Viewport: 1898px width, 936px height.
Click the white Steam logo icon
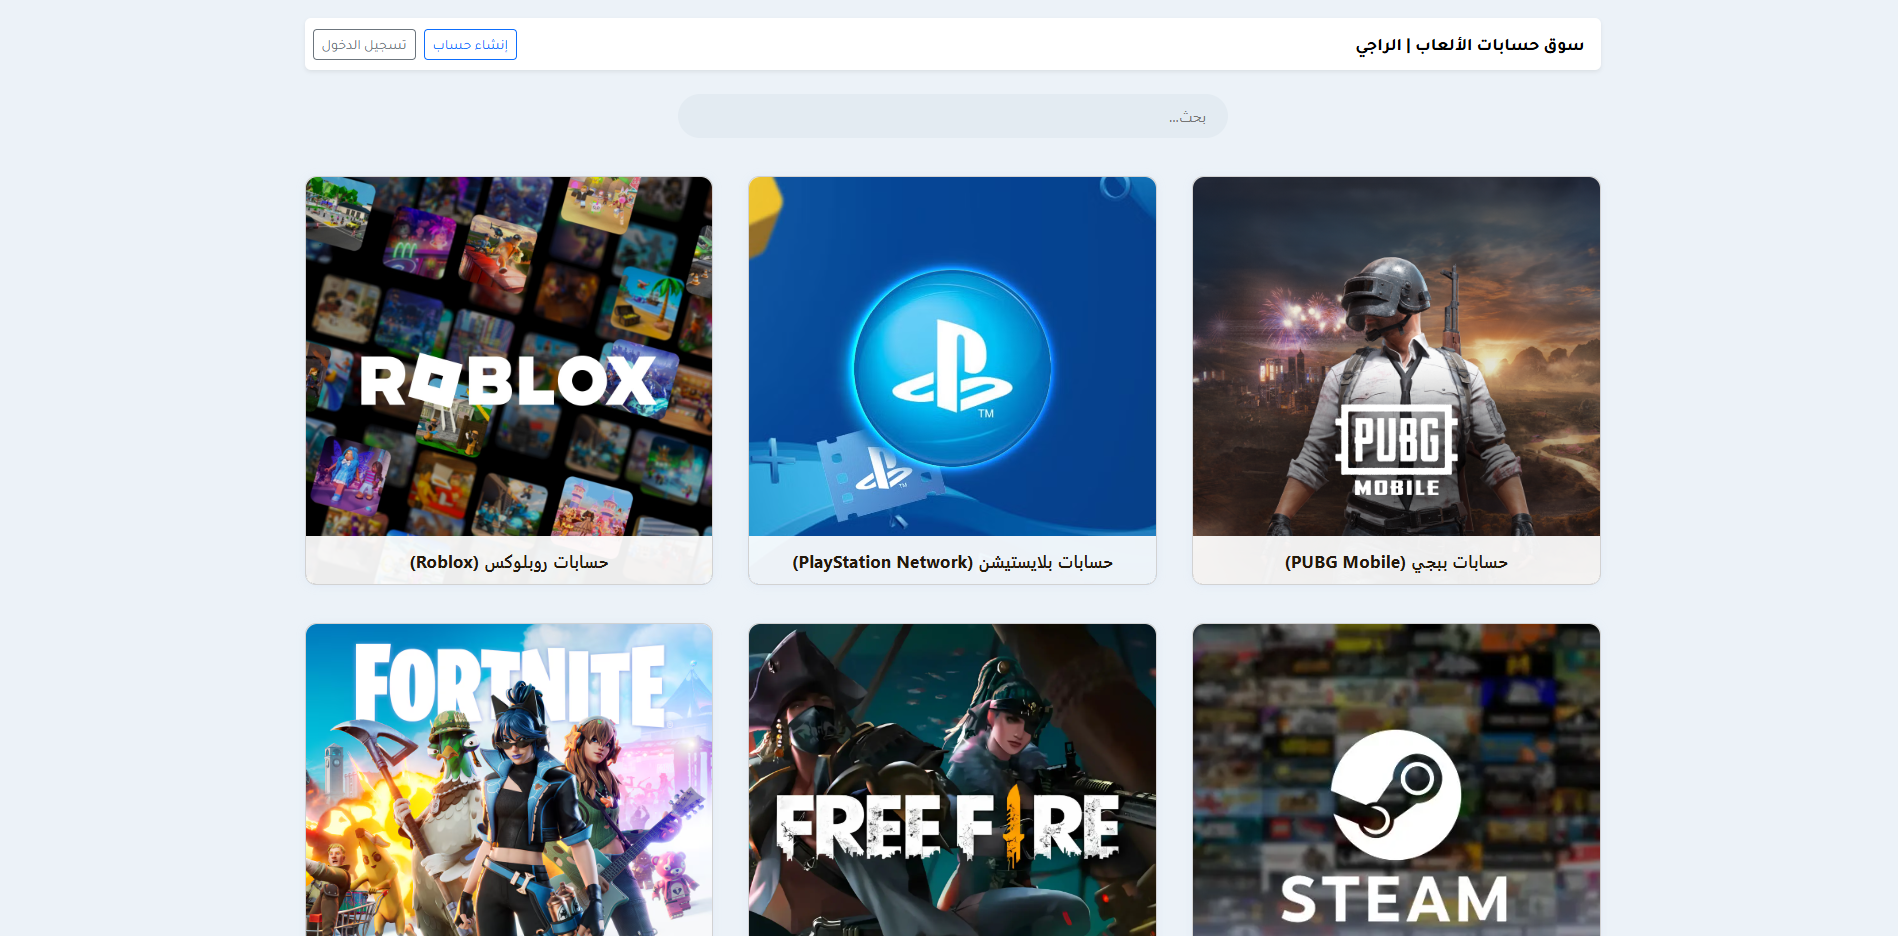1395,794
